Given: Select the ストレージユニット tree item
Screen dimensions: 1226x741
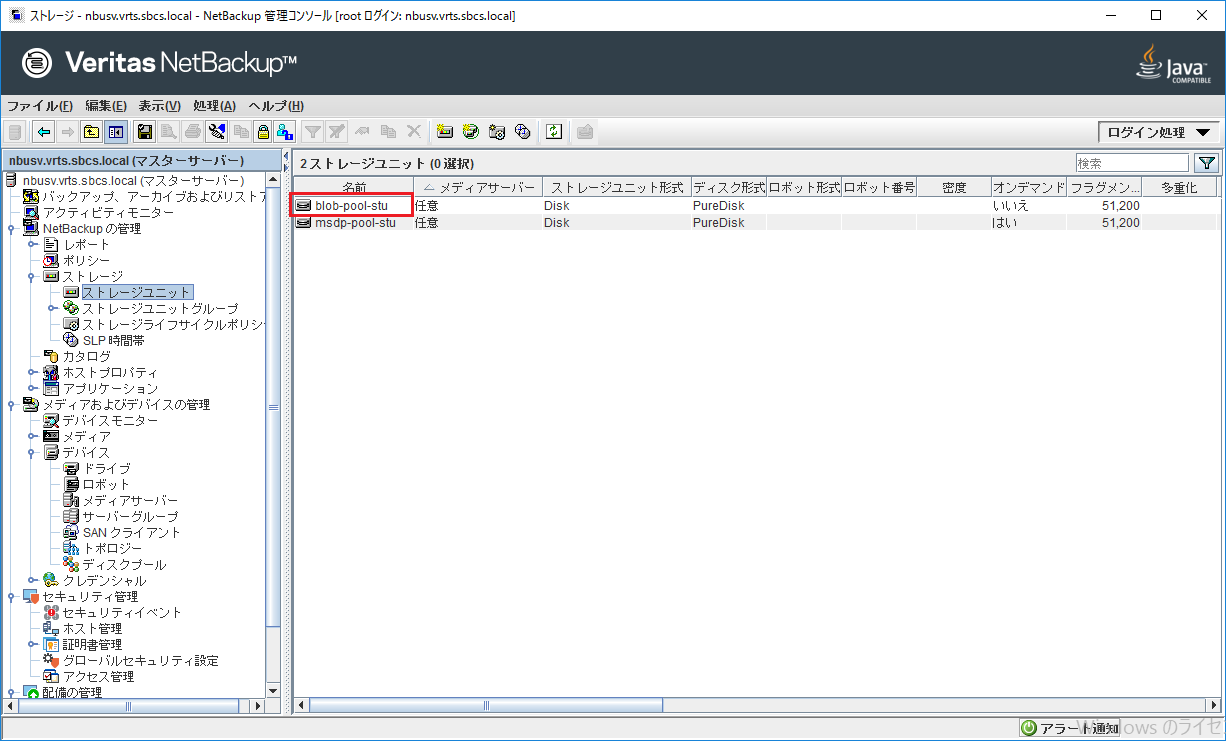Looking at the screenshot, I should pyautogui.click(x=137, y=293).
